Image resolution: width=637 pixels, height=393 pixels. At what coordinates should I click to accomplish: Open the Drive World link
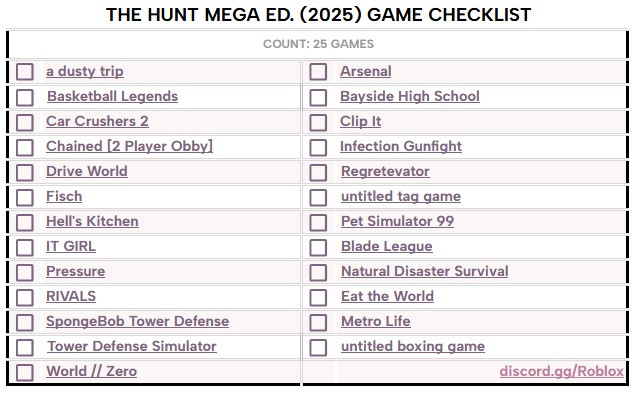(x=87, y=171)
